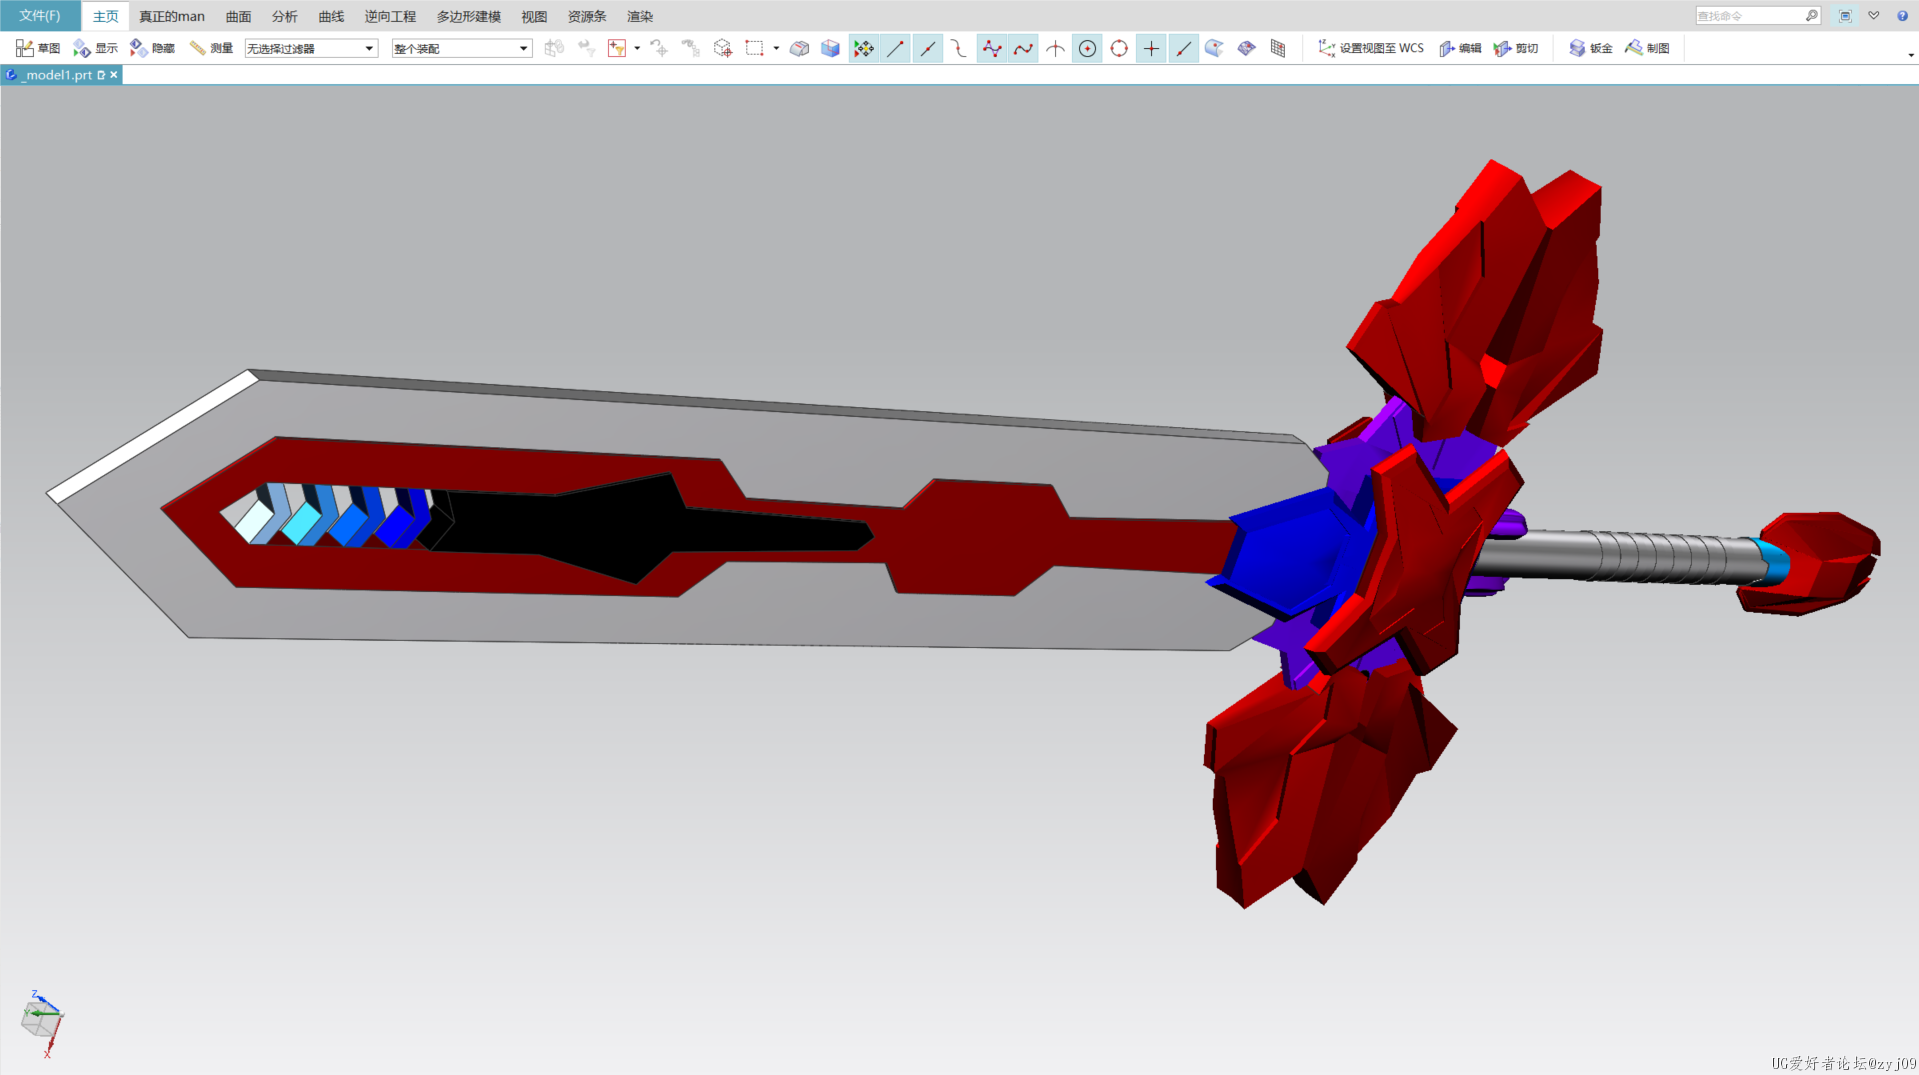Click the 隐藏 hide button
Viewport: 1919px width, 1075px height.
click(x=152, y=48)
